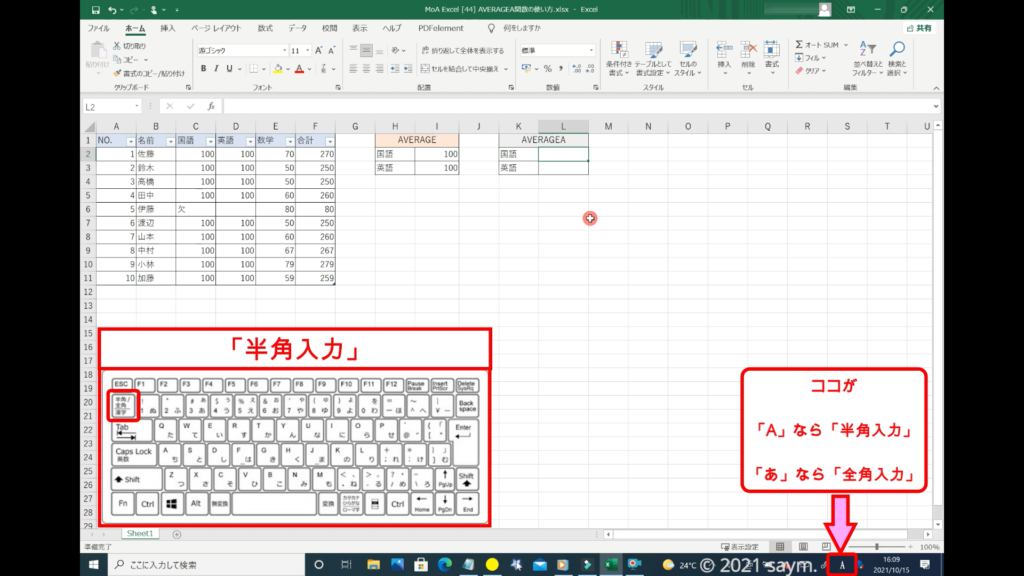The image size is (1024, 576).
Task: Click the Conditional Formatting icon
Action: click(x=620, y=58)
